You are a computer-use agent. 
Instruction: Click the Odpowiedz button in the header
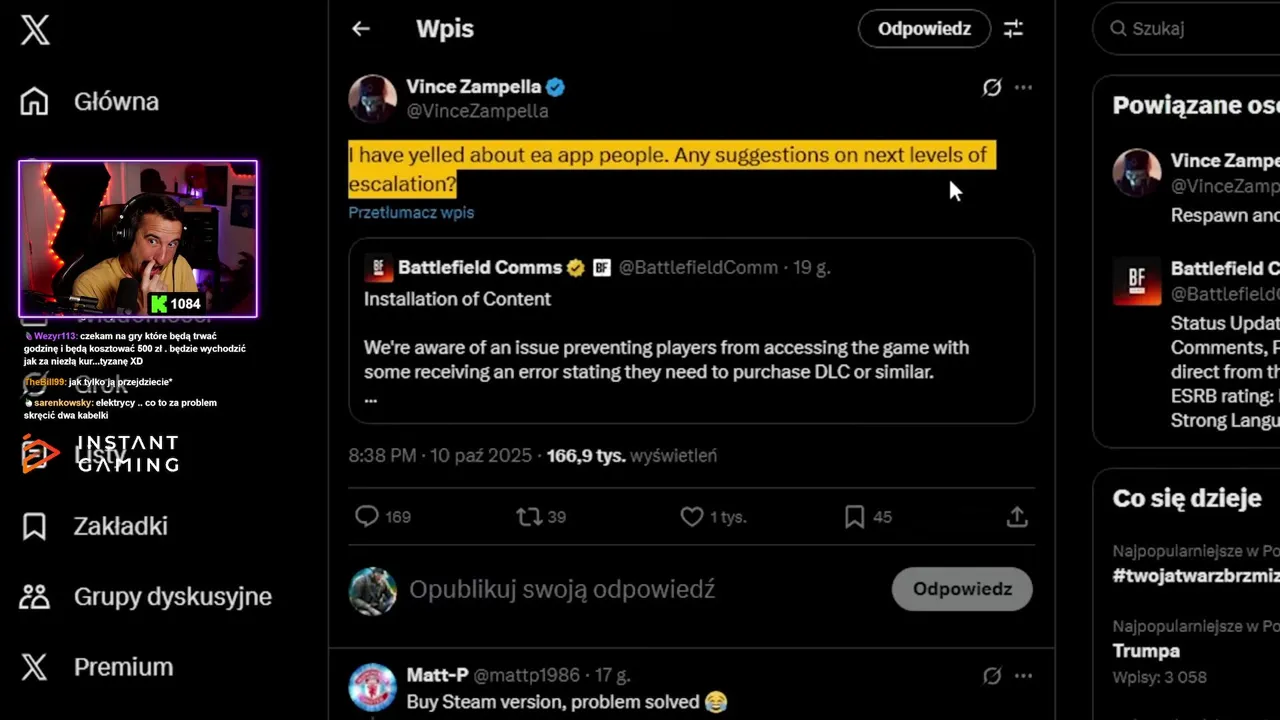[x=924, y=29]
